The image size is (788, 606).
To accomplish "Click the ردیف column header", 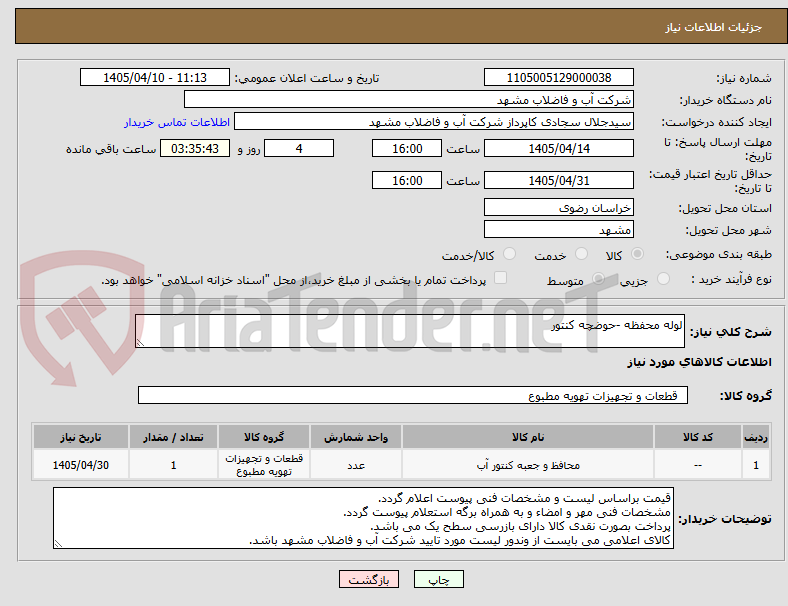I will pyautogui.click(x=756, y=437).
